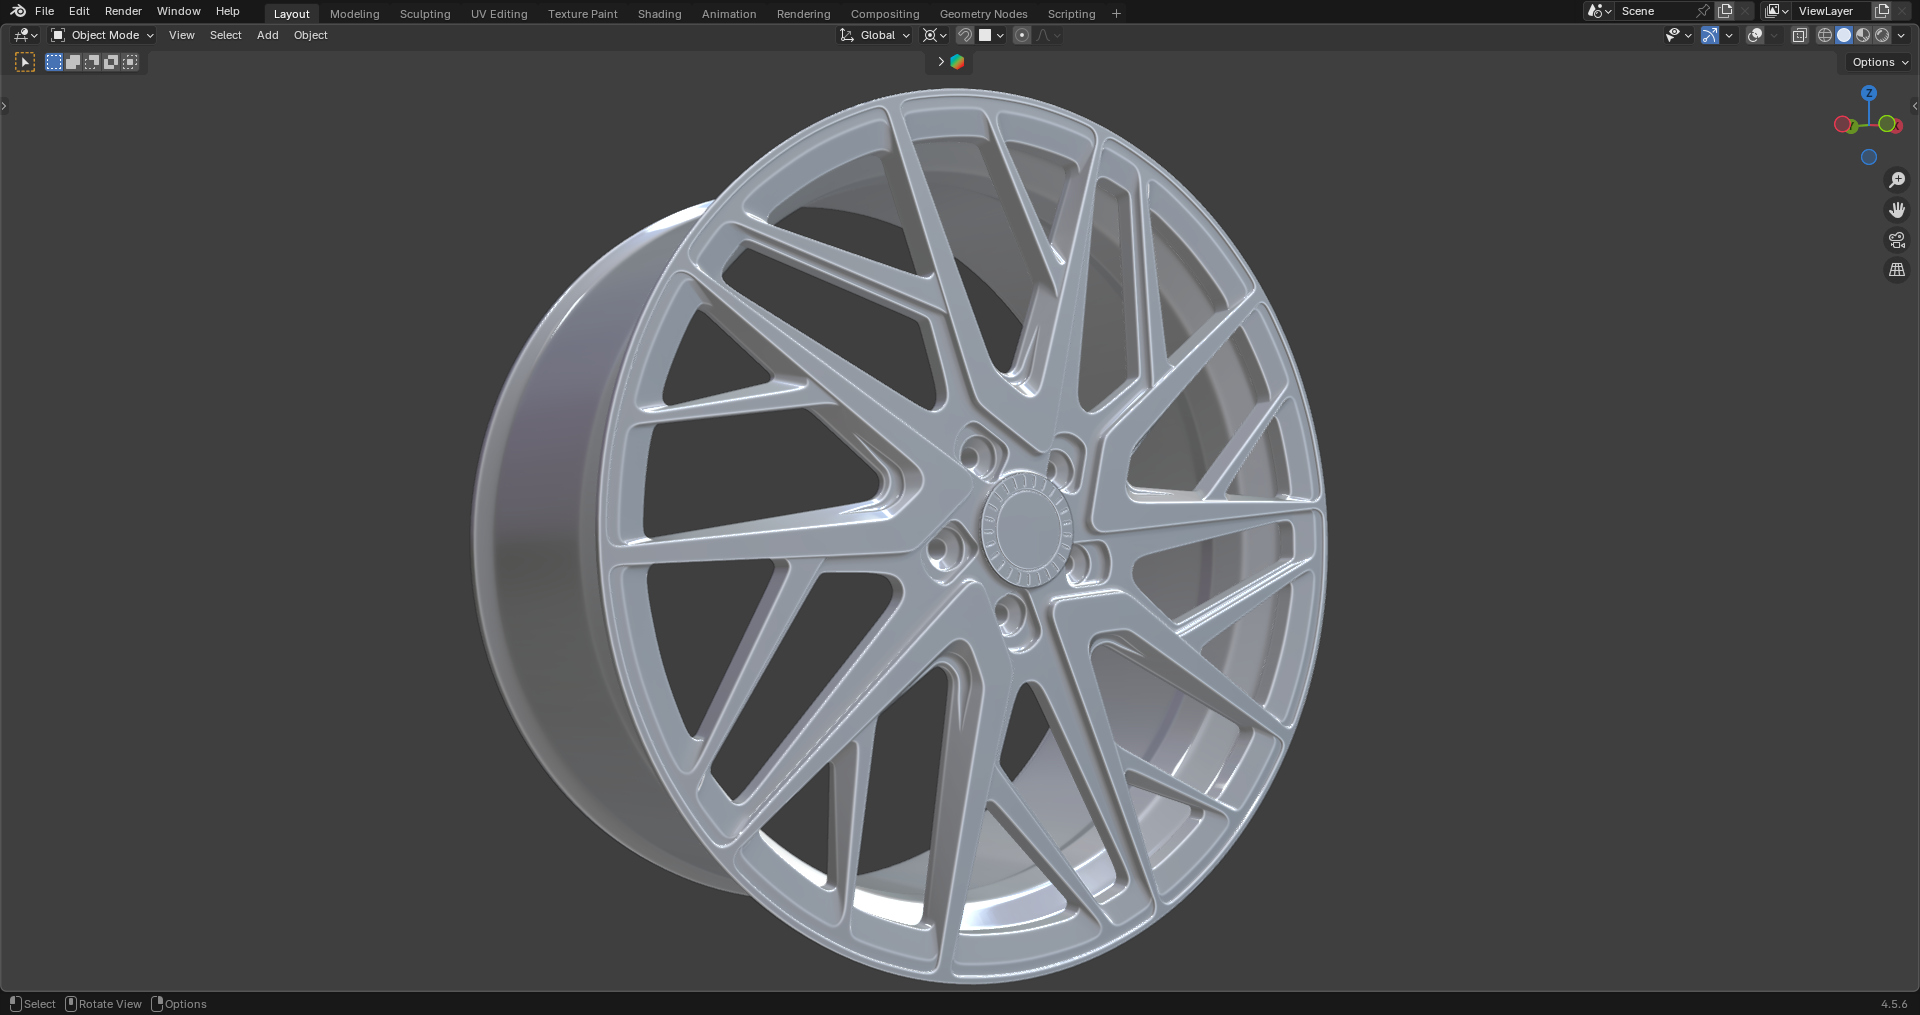Browse view layers dropdown icon
The width and height of the screenshot is (1920, 1015).
point(1777,11)
